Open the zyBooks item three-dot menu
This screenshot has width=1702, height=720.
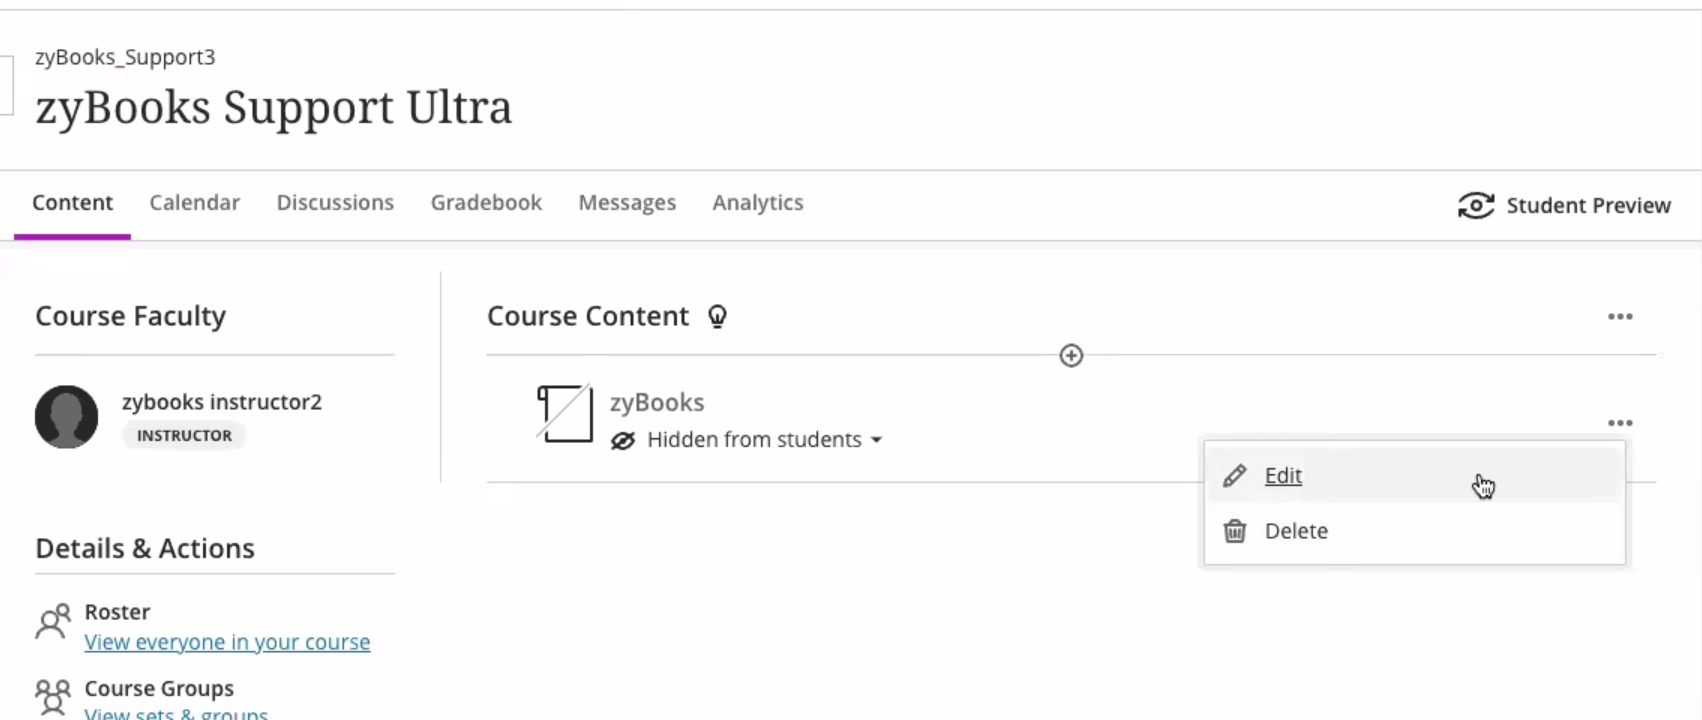pyautogui.click(x=1620, y=423)
